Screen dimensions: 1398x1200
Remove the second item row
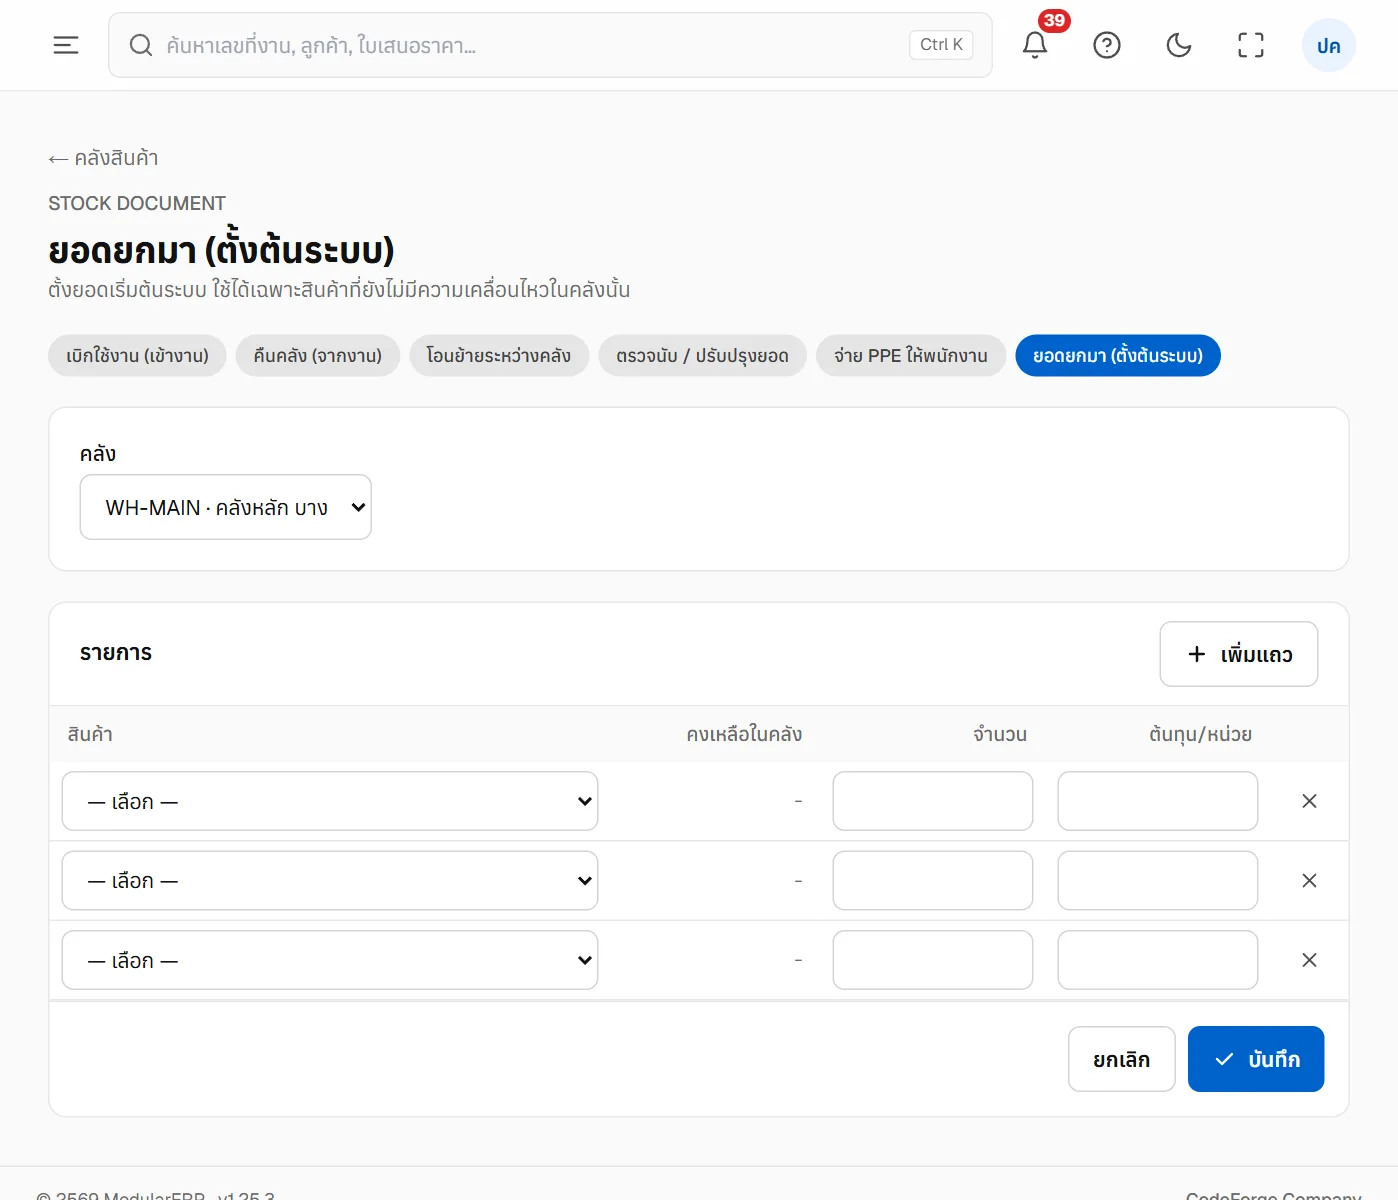(1309, 881)
